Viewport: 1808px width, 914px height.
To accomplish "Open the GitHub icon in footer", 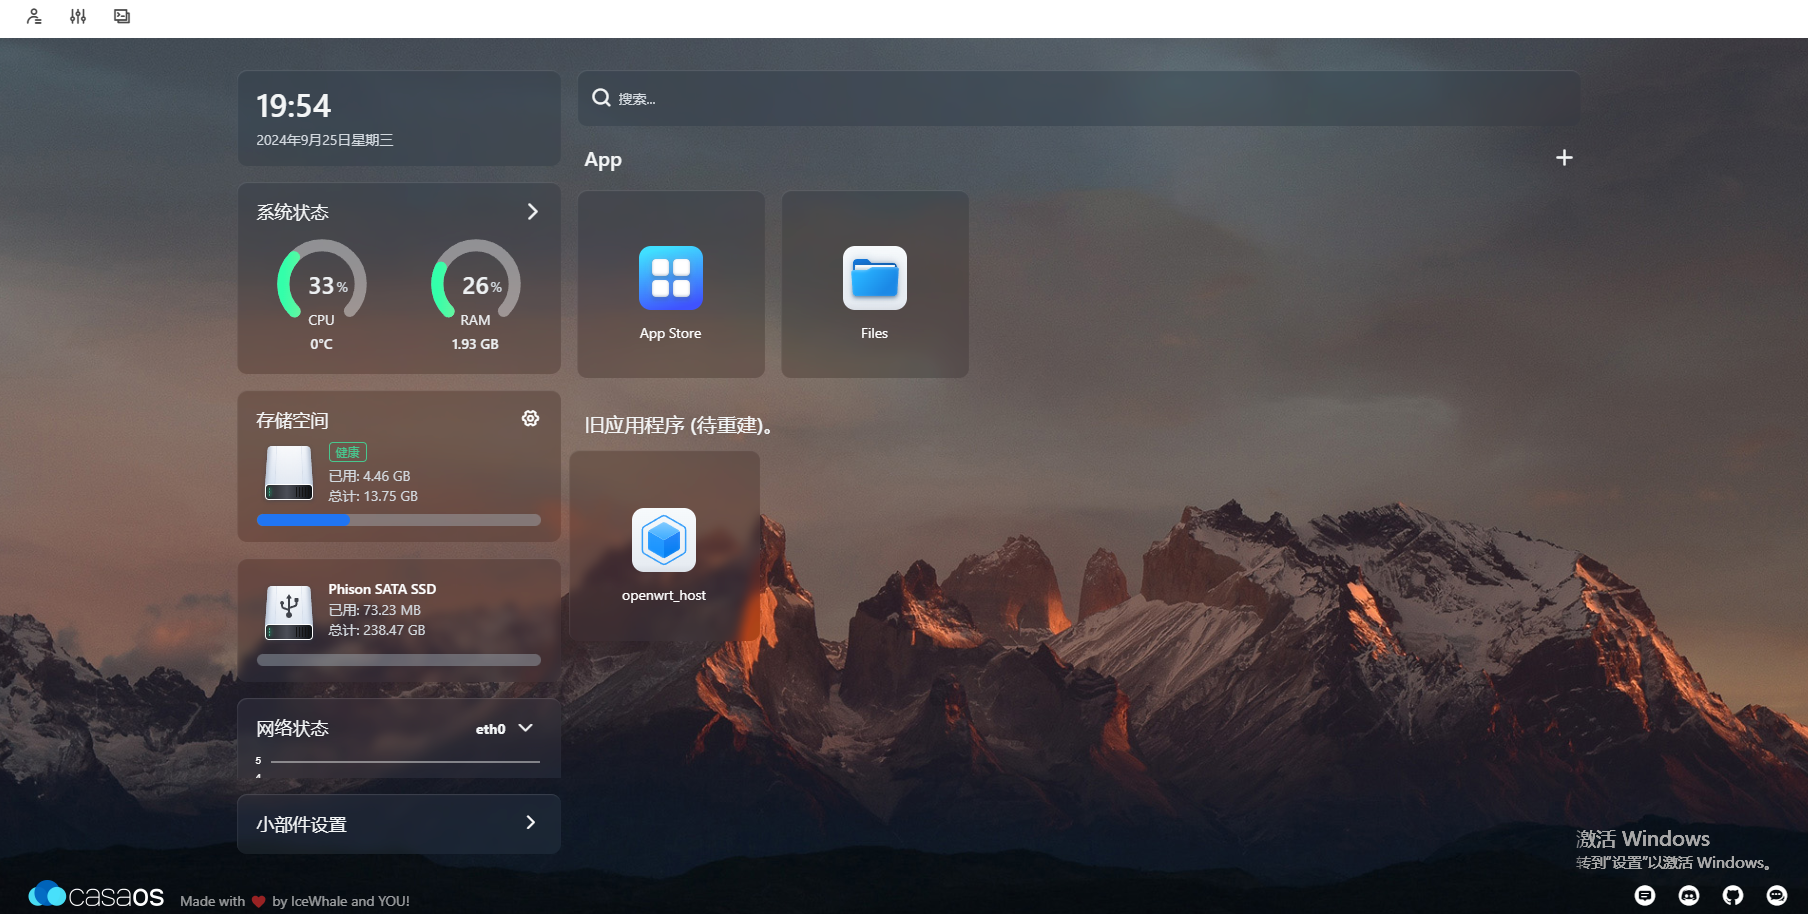I will point(1733,895).
